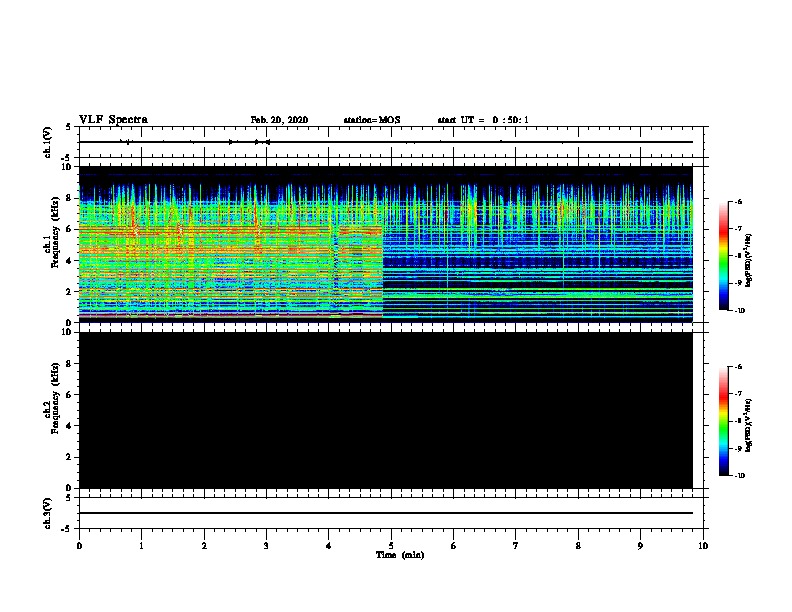This screenshot has width=792, height=612.
Task: Select the date text "Feb. 20, 2020"
Action: 279,120
